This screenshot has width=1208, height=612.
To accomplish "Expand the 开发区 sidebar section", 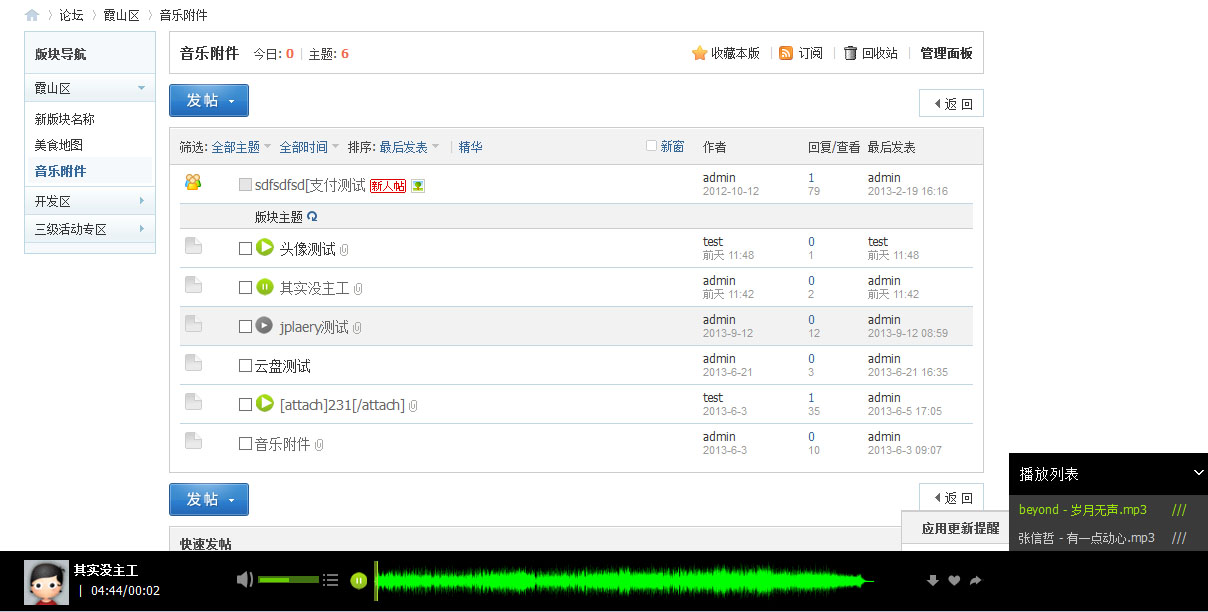I will tap(142, 201).
